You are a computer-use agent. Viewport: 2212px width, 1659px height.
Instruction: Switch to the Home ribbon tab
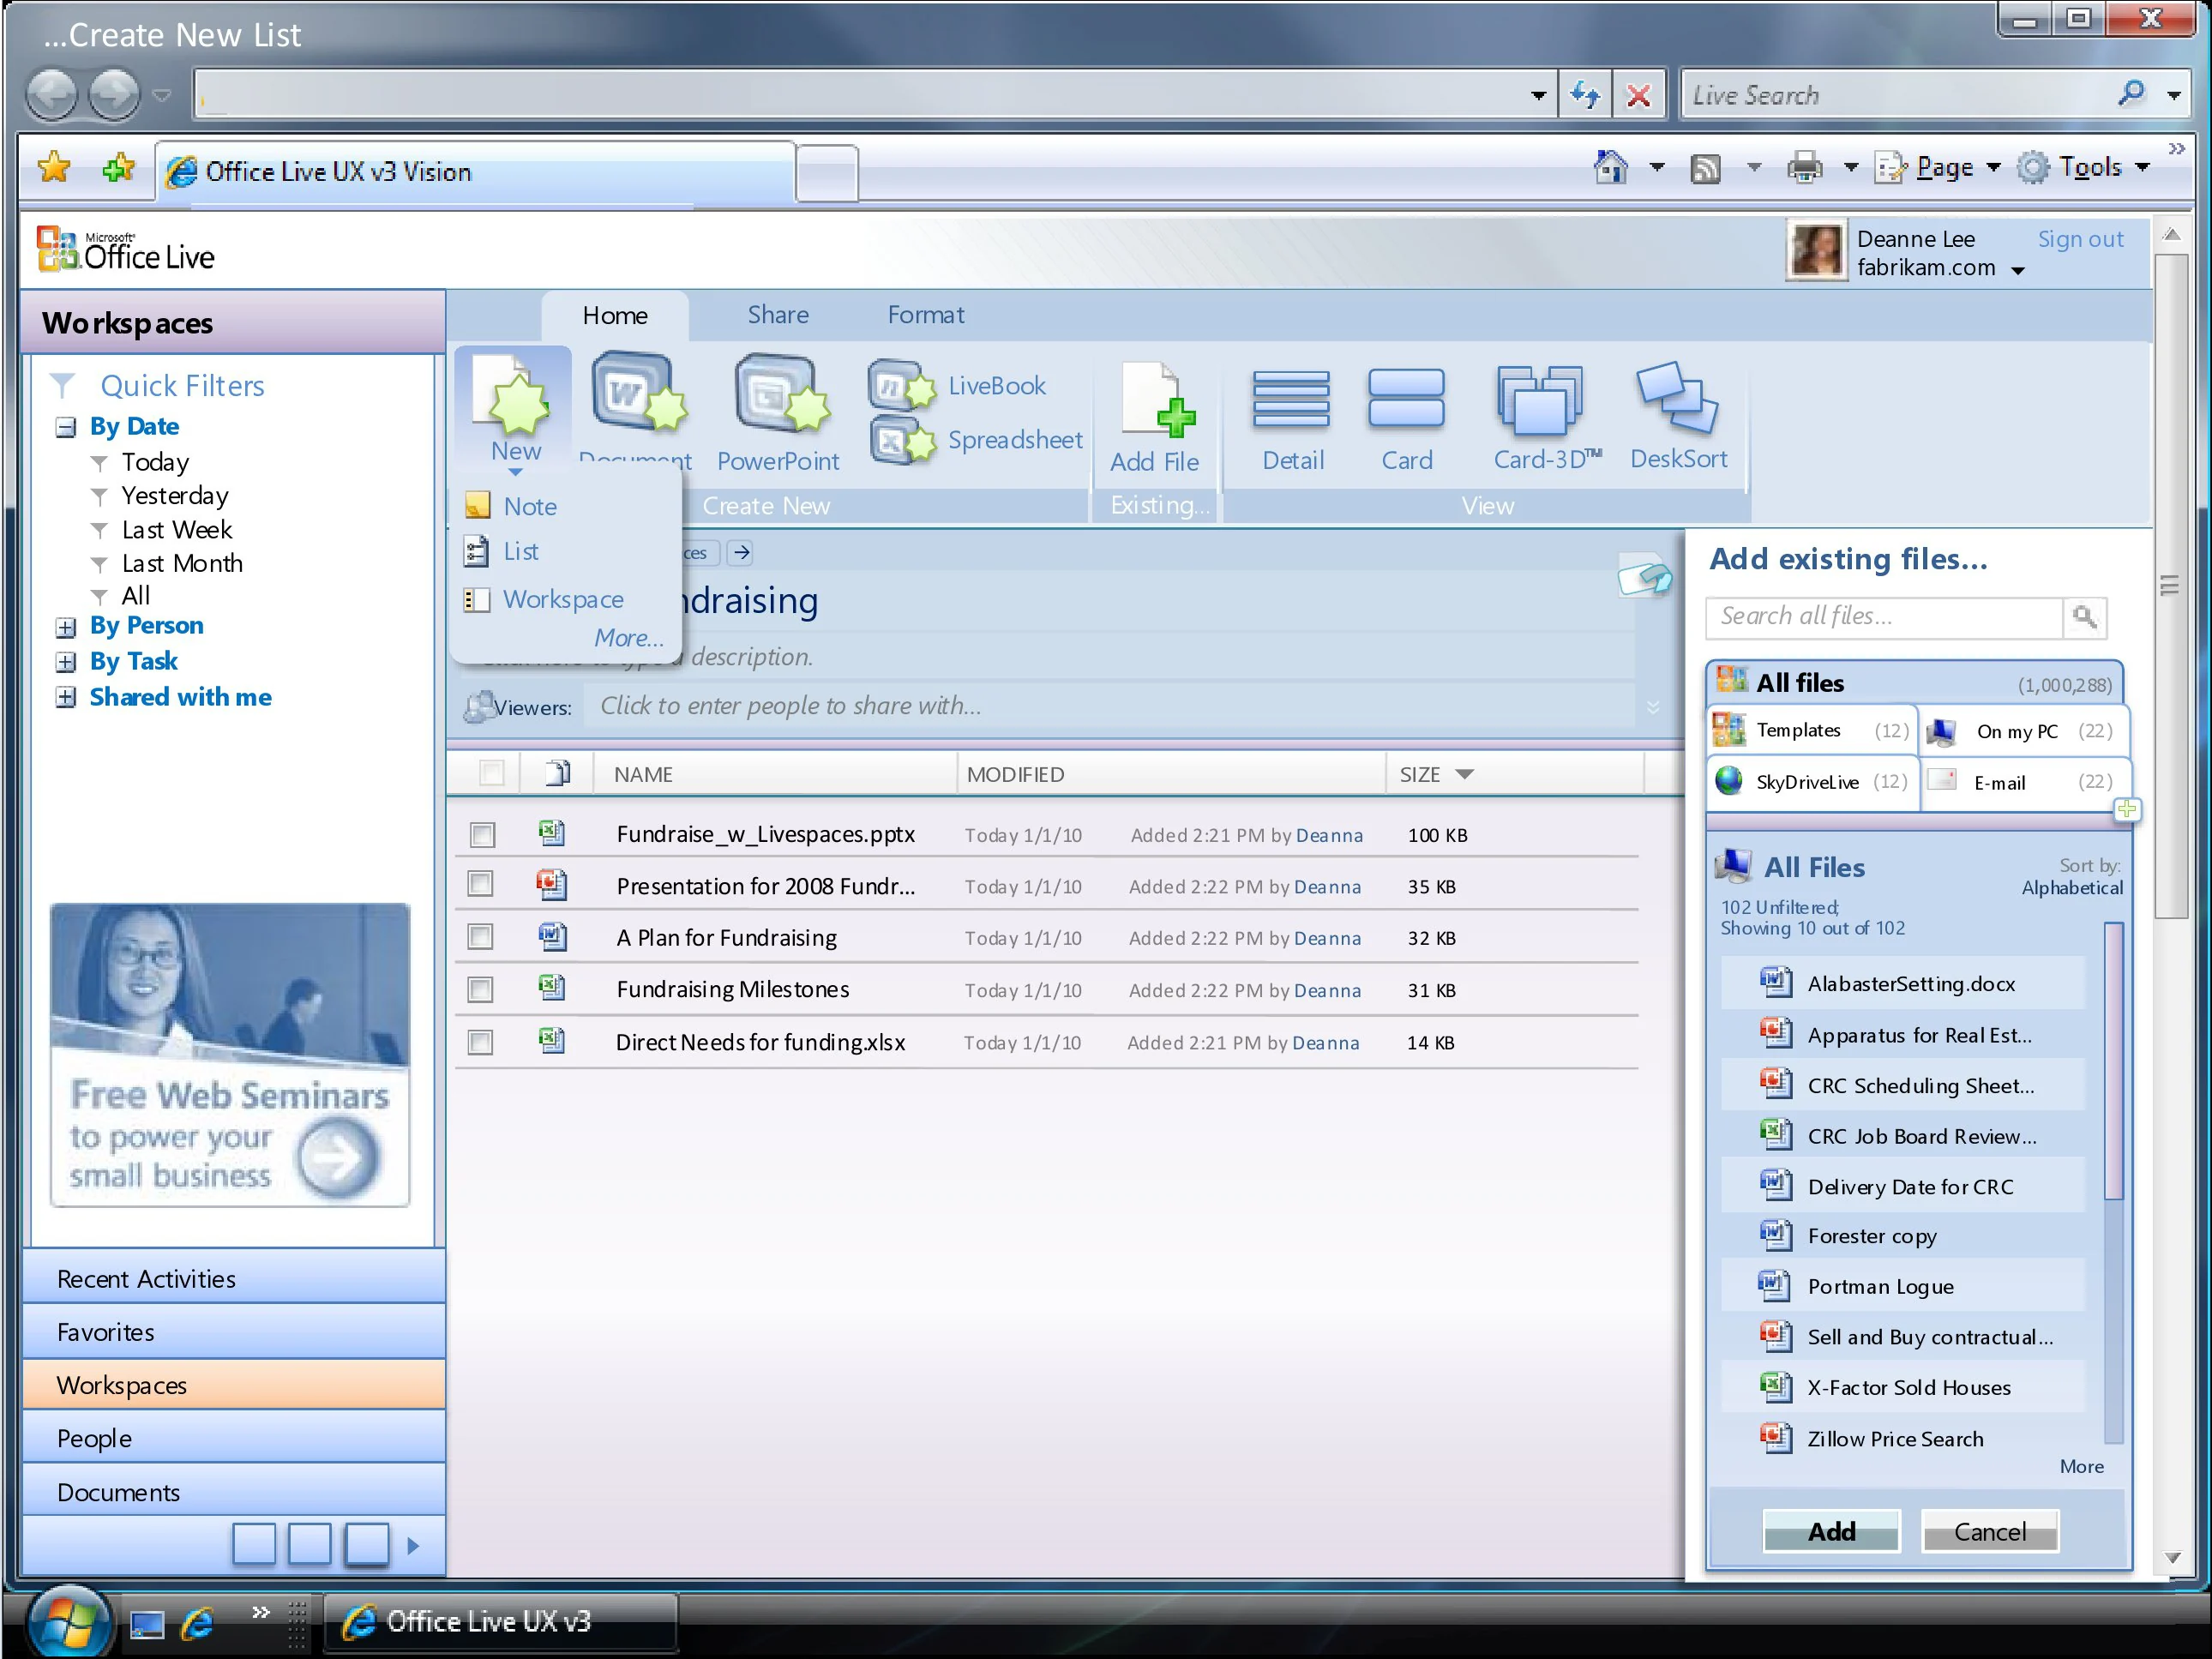point(615,316)
